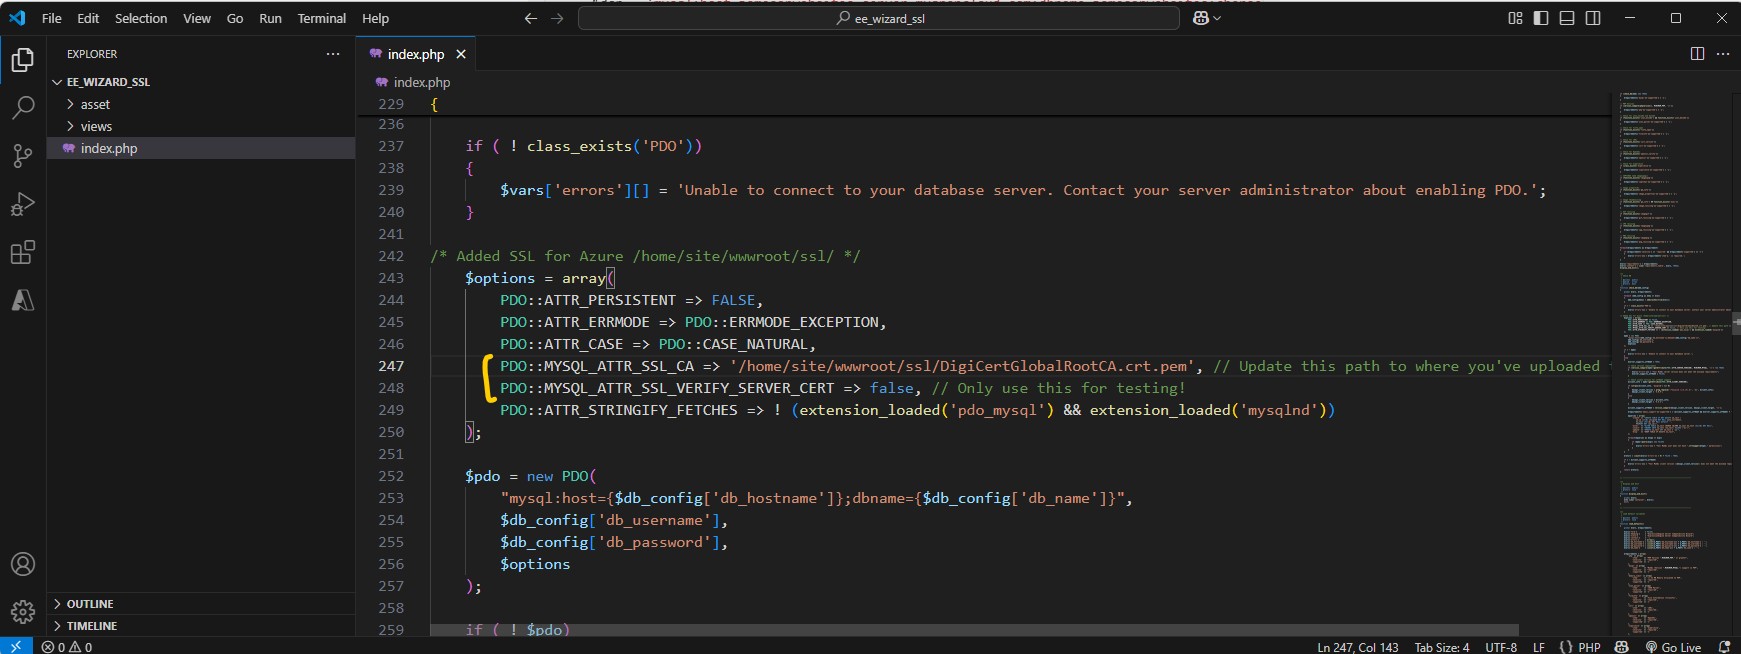Open the Manage settings gear
This screenshot has height=654, width=1741.
point(22,611)
